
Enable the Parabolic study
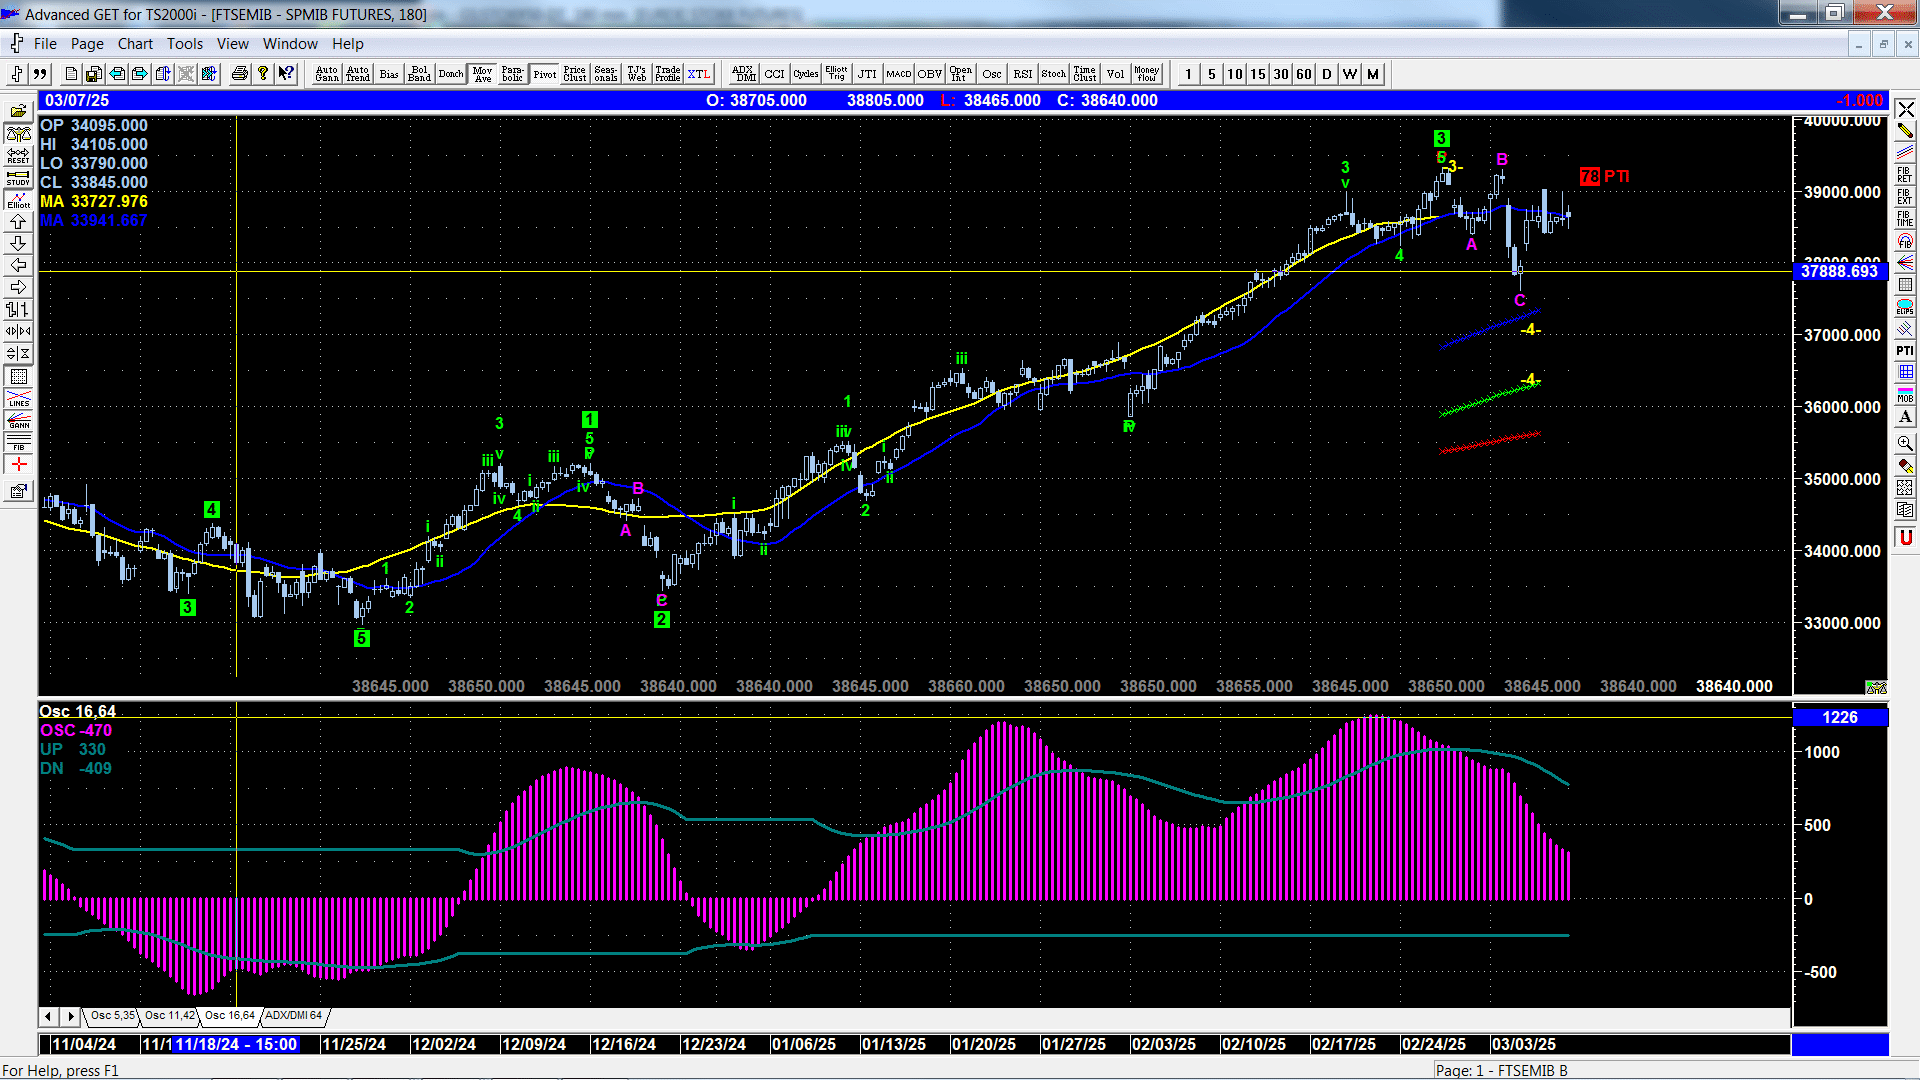pos(513,74)
